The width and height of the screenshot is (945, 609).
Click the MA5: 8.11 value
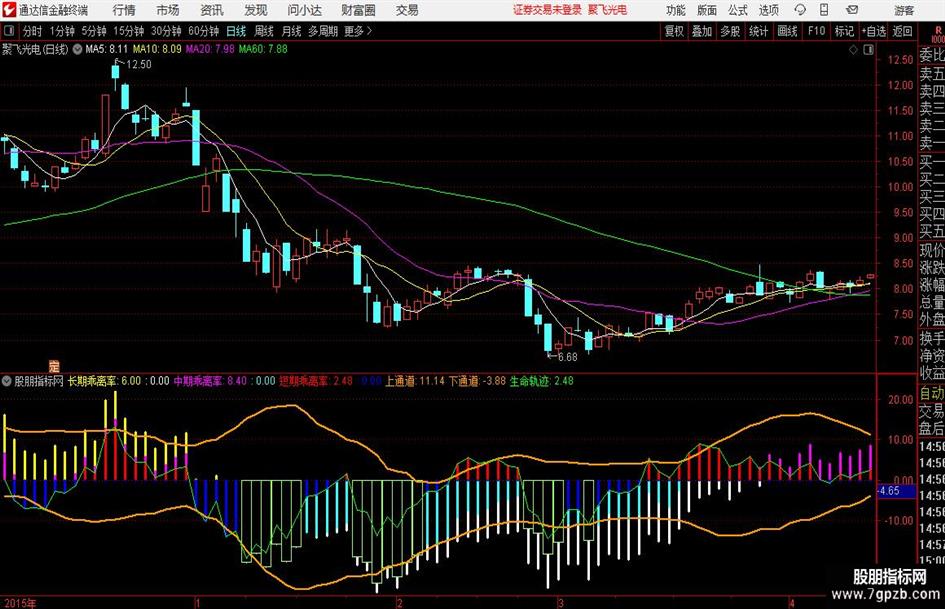tap(107, 49)
